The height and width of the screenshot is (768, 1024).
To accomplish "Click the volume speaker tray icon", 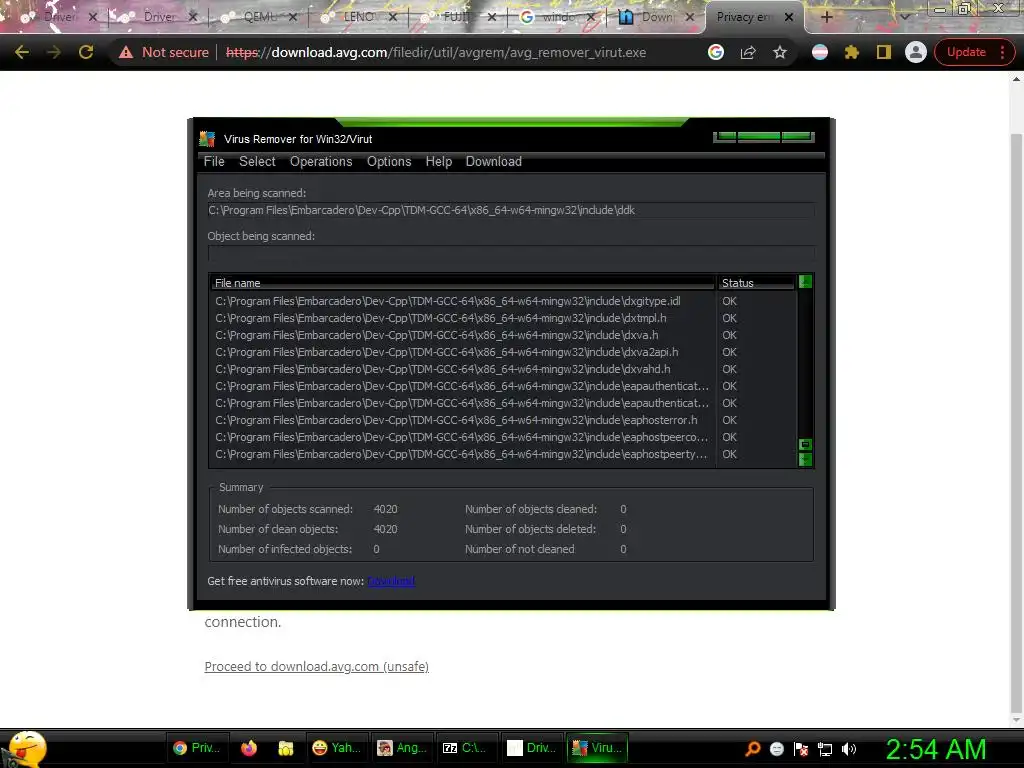I will pyautogui.click(x=849, y=749).
